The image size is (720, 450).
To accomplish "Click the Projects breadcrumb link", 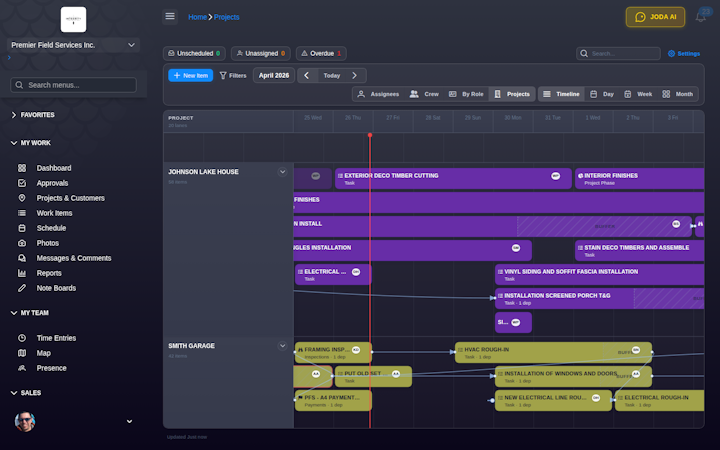I will [226, 17].
